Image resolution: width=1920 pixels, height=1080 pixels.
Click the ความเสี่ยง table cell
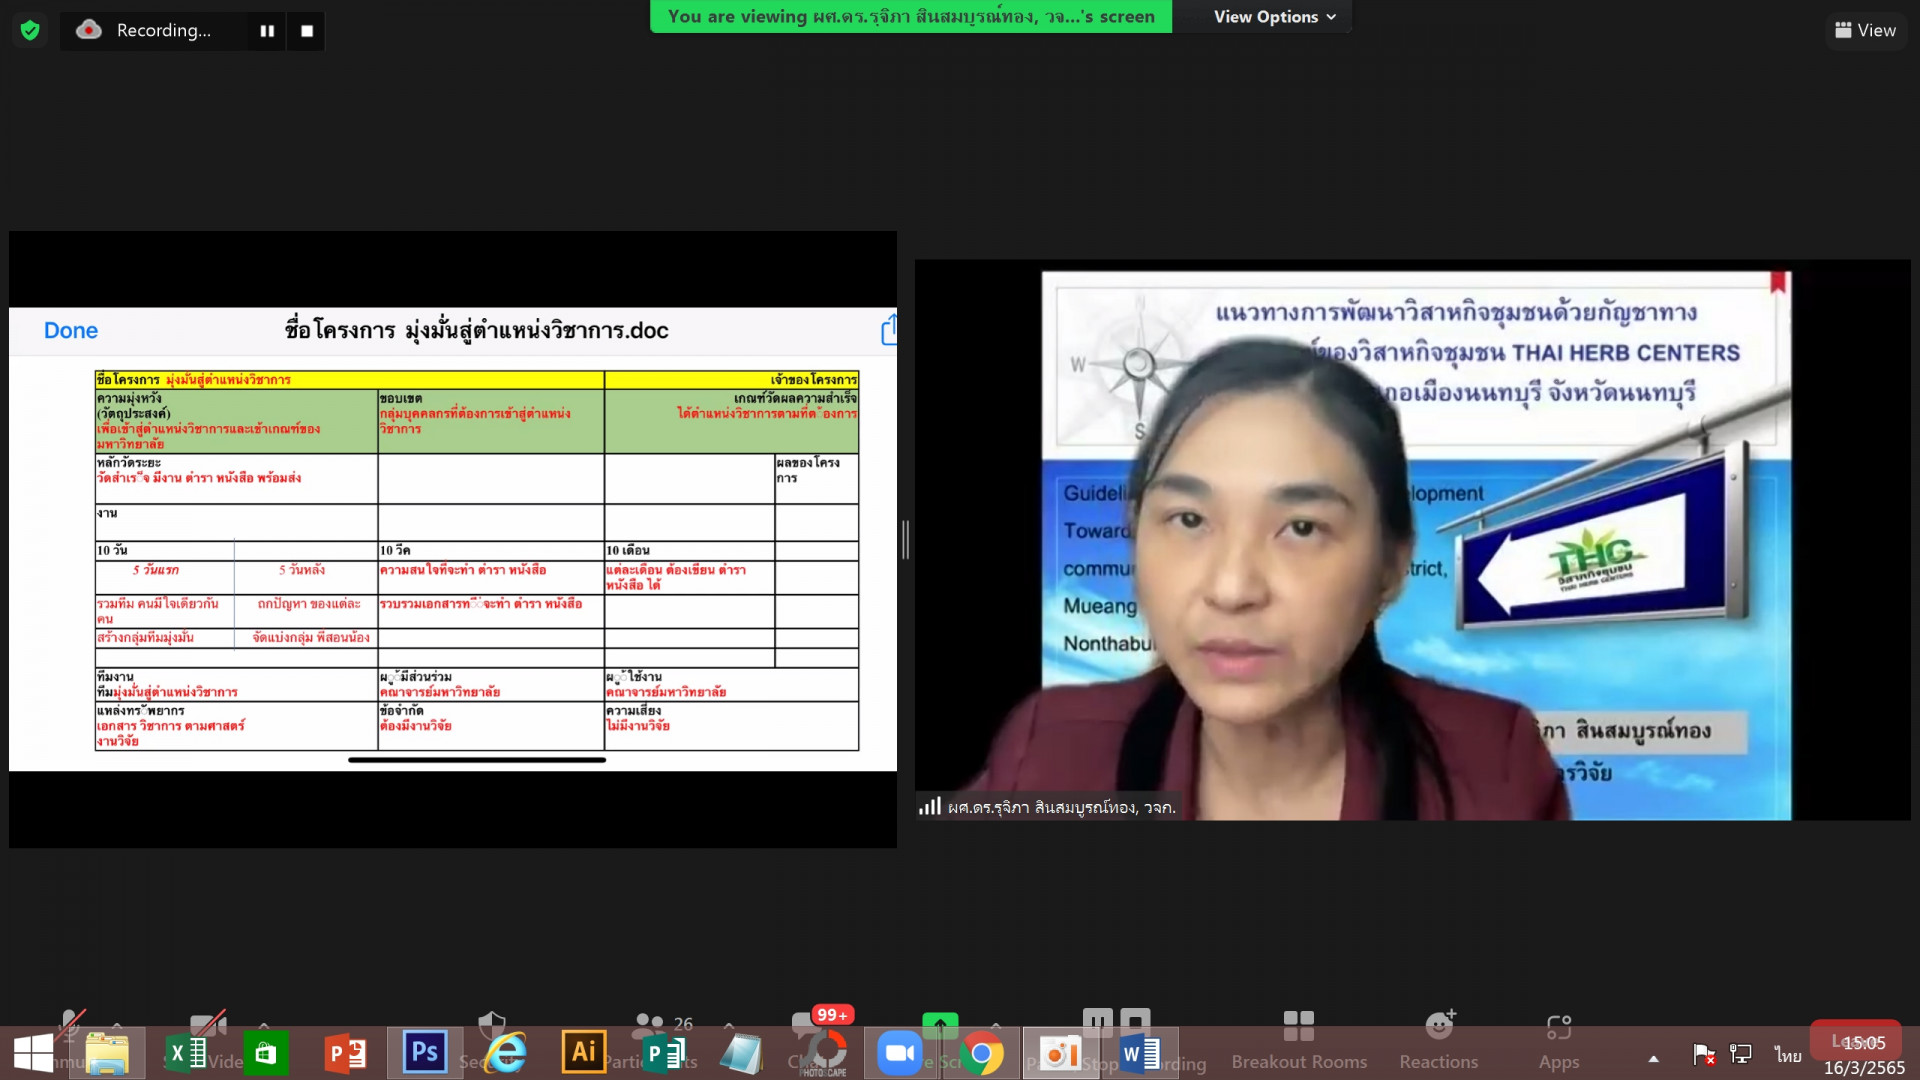[731, 725]
